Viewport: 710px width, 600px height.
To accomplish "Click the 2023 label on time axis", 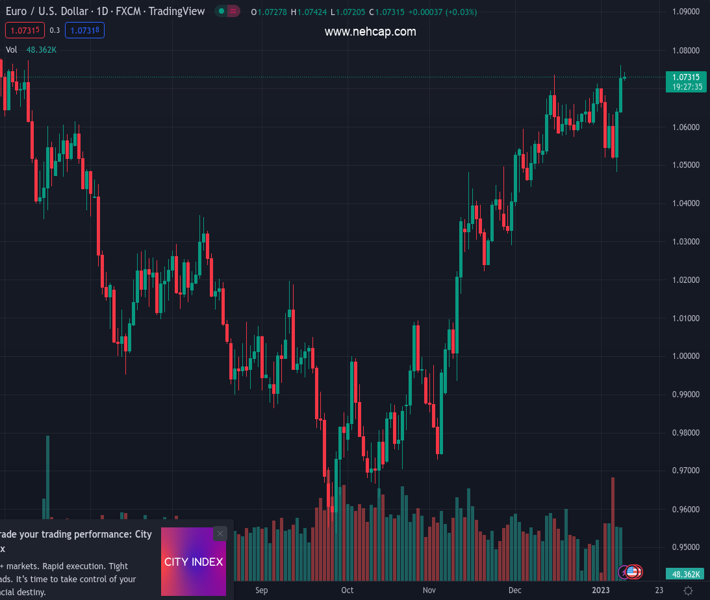I will pos(600,591).
